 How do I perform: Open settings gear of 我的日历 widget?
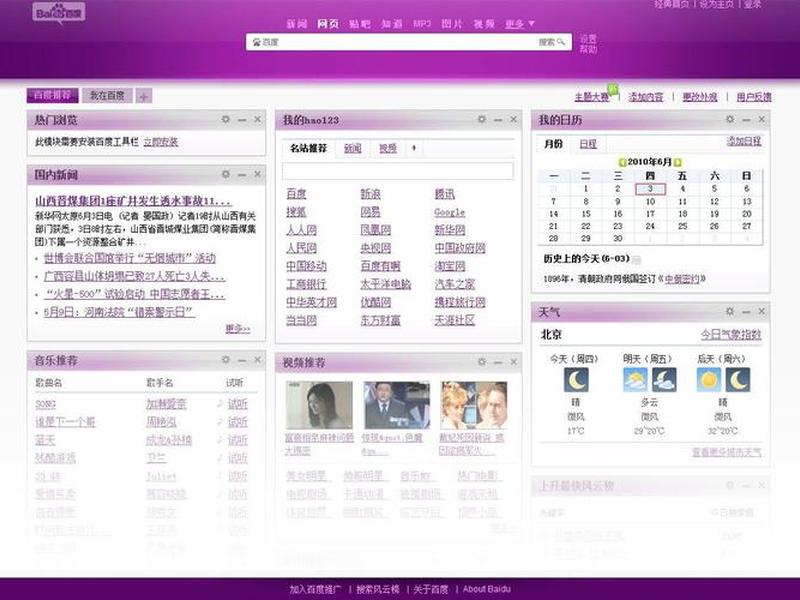point(730,119)
